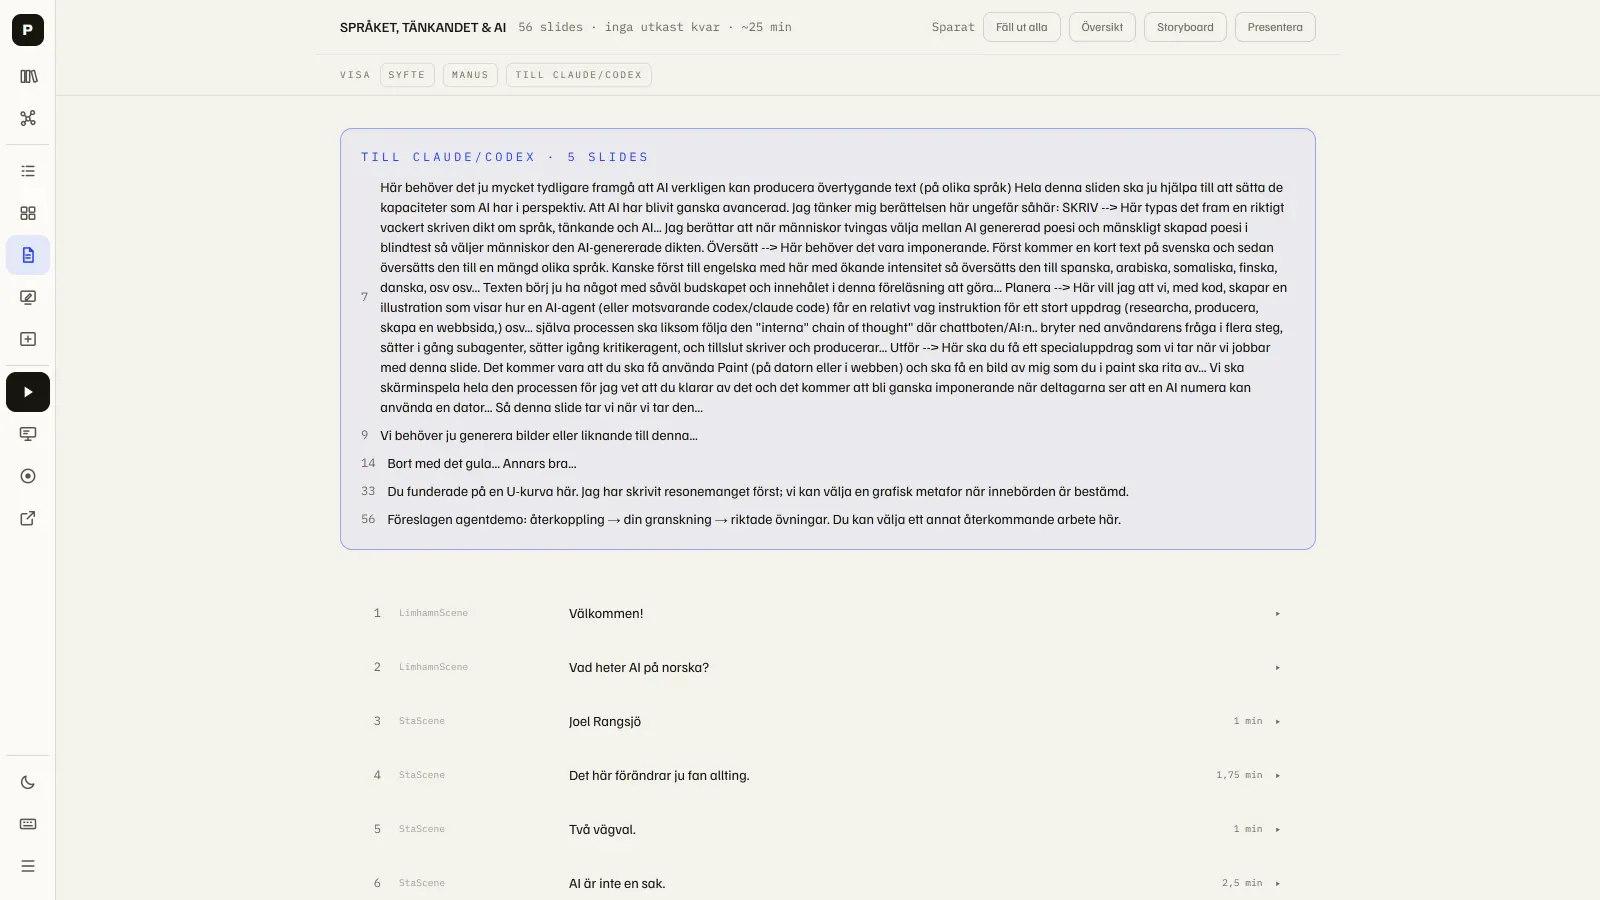
Task: Open the grid view icon in sidebar
Action: [28, 213]
